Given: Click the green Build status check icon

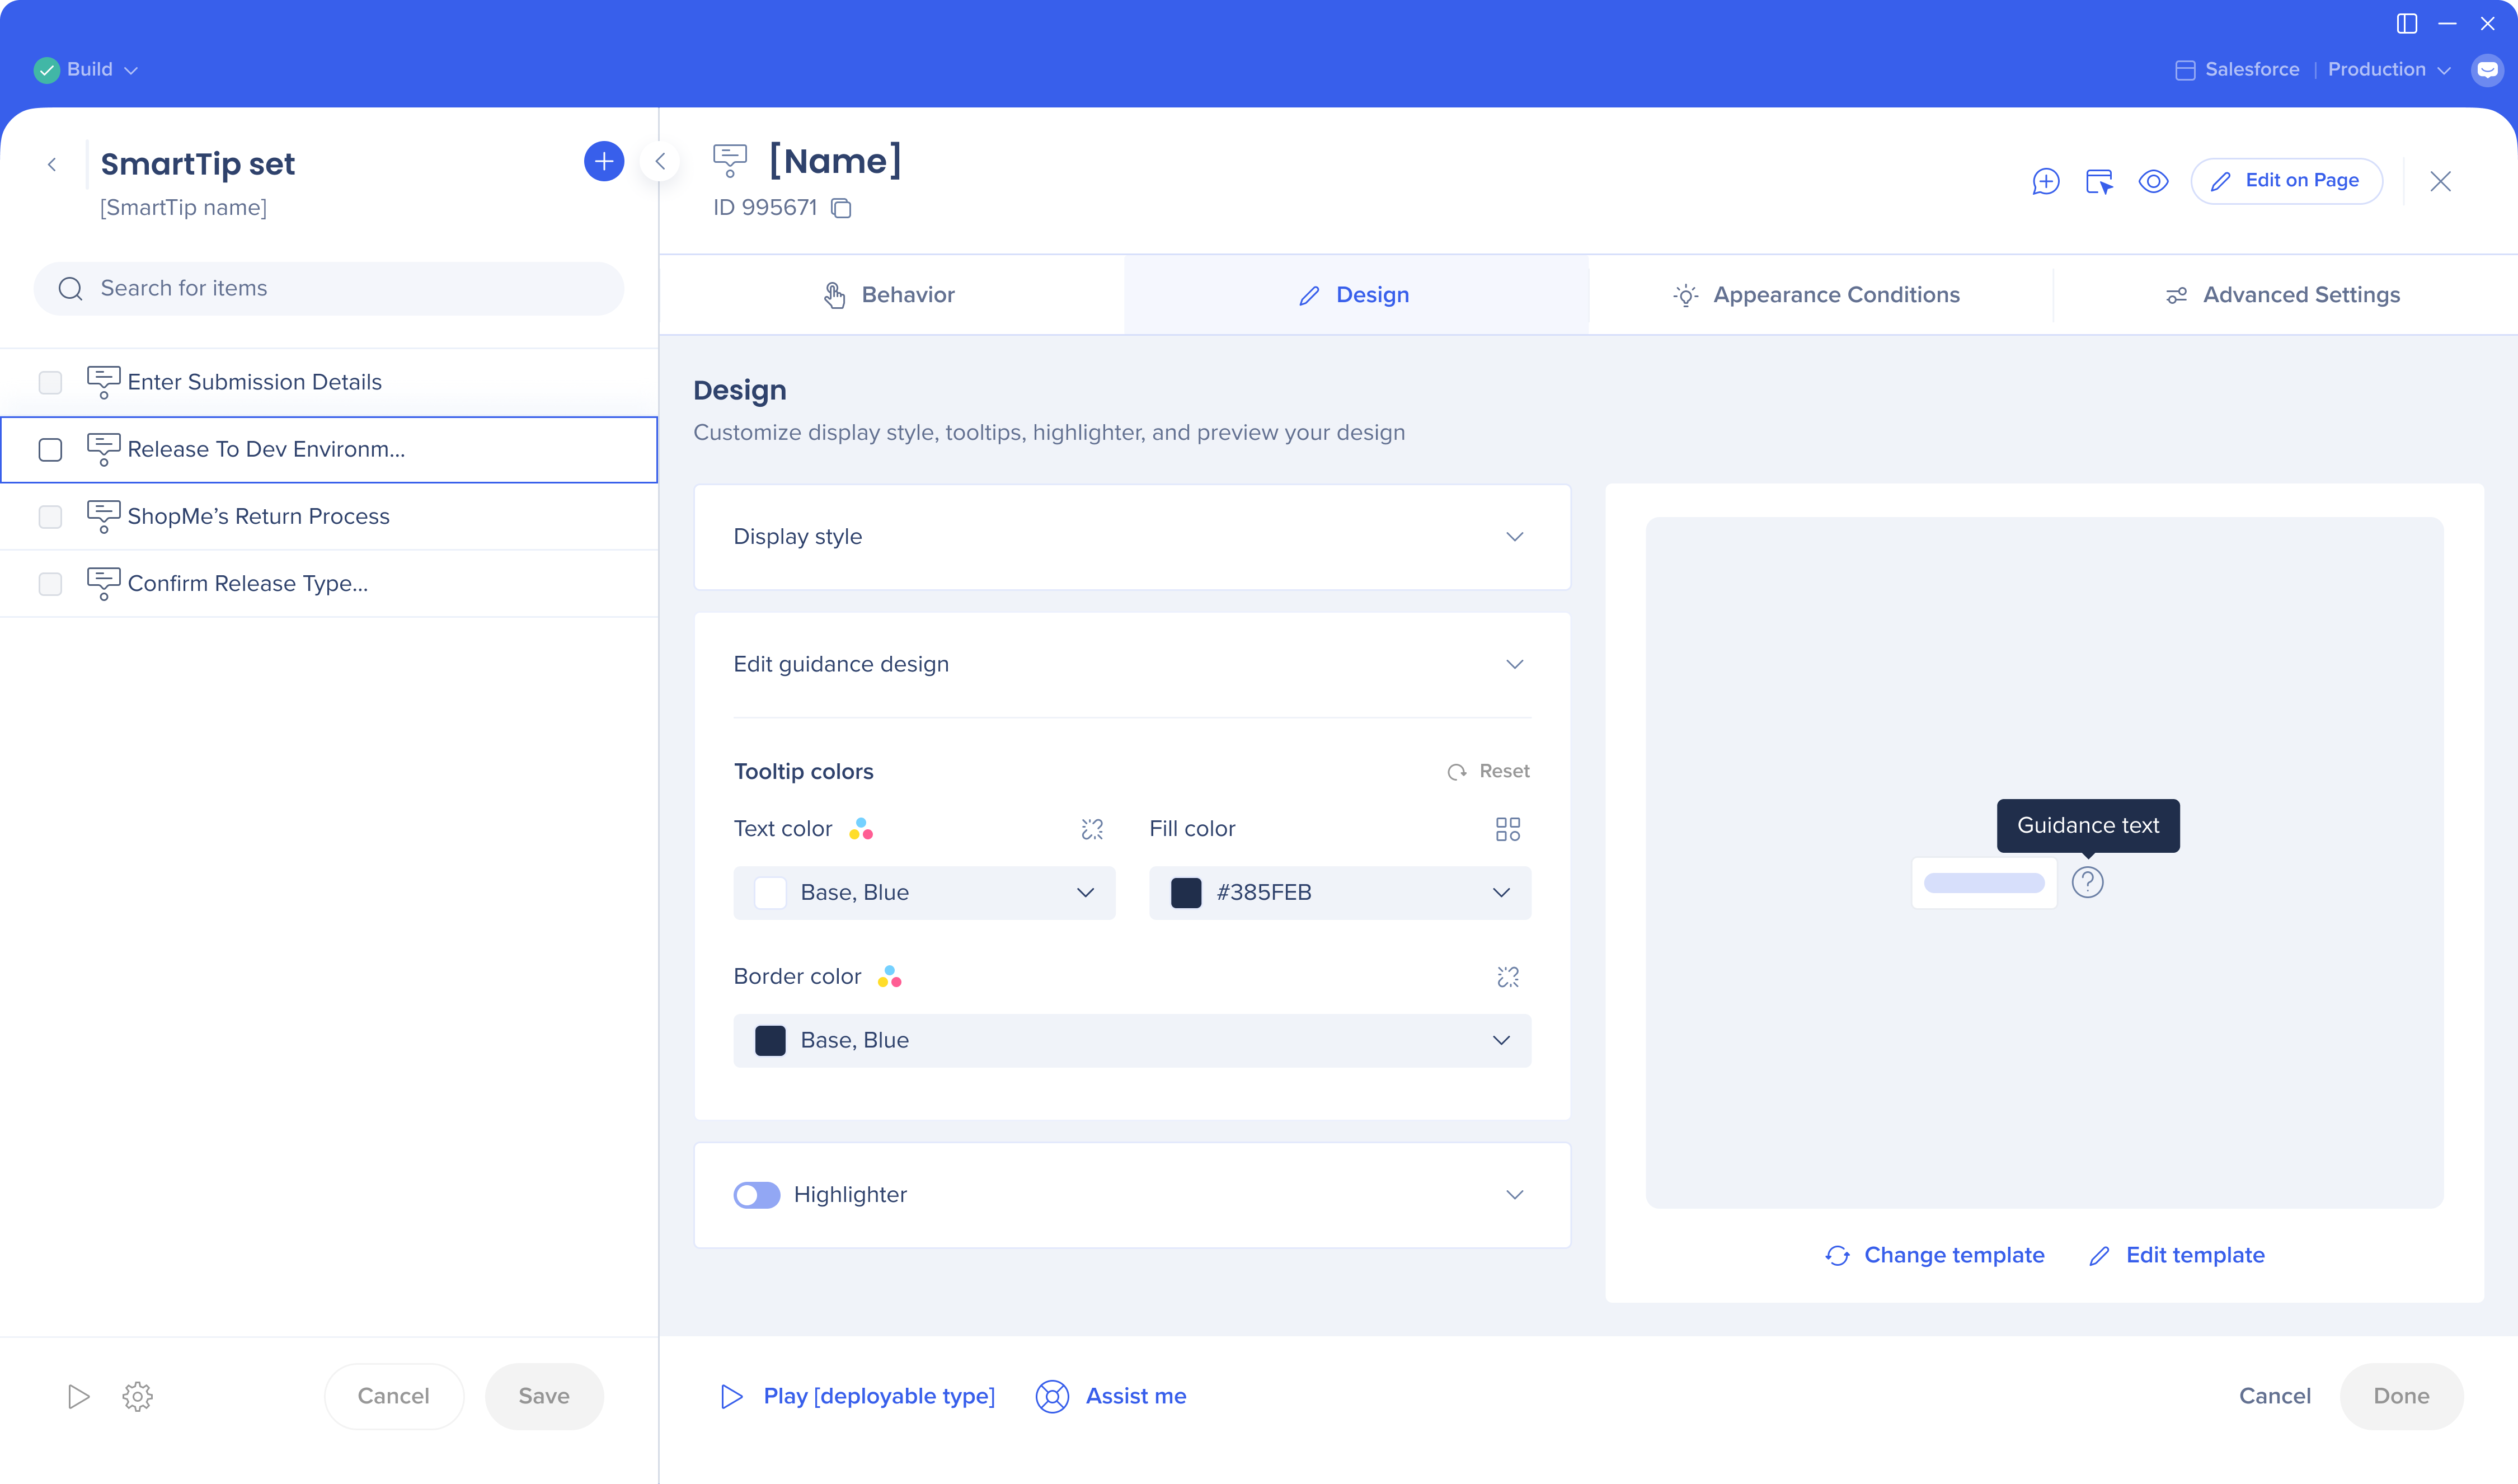Looking at the screenshot, I should click(x=46, y=70).
